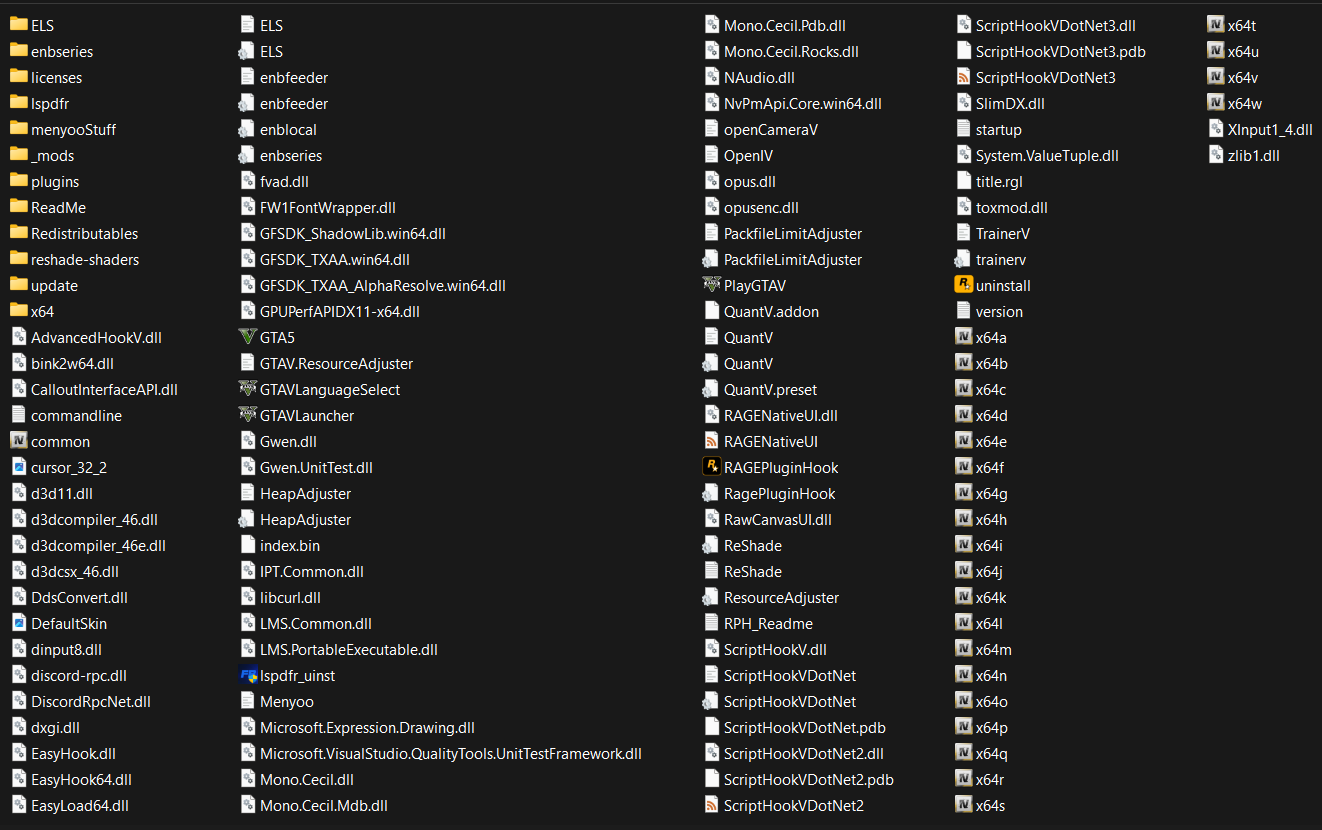Select the x64t archive icon
1322x830 pixels.
1216,25
